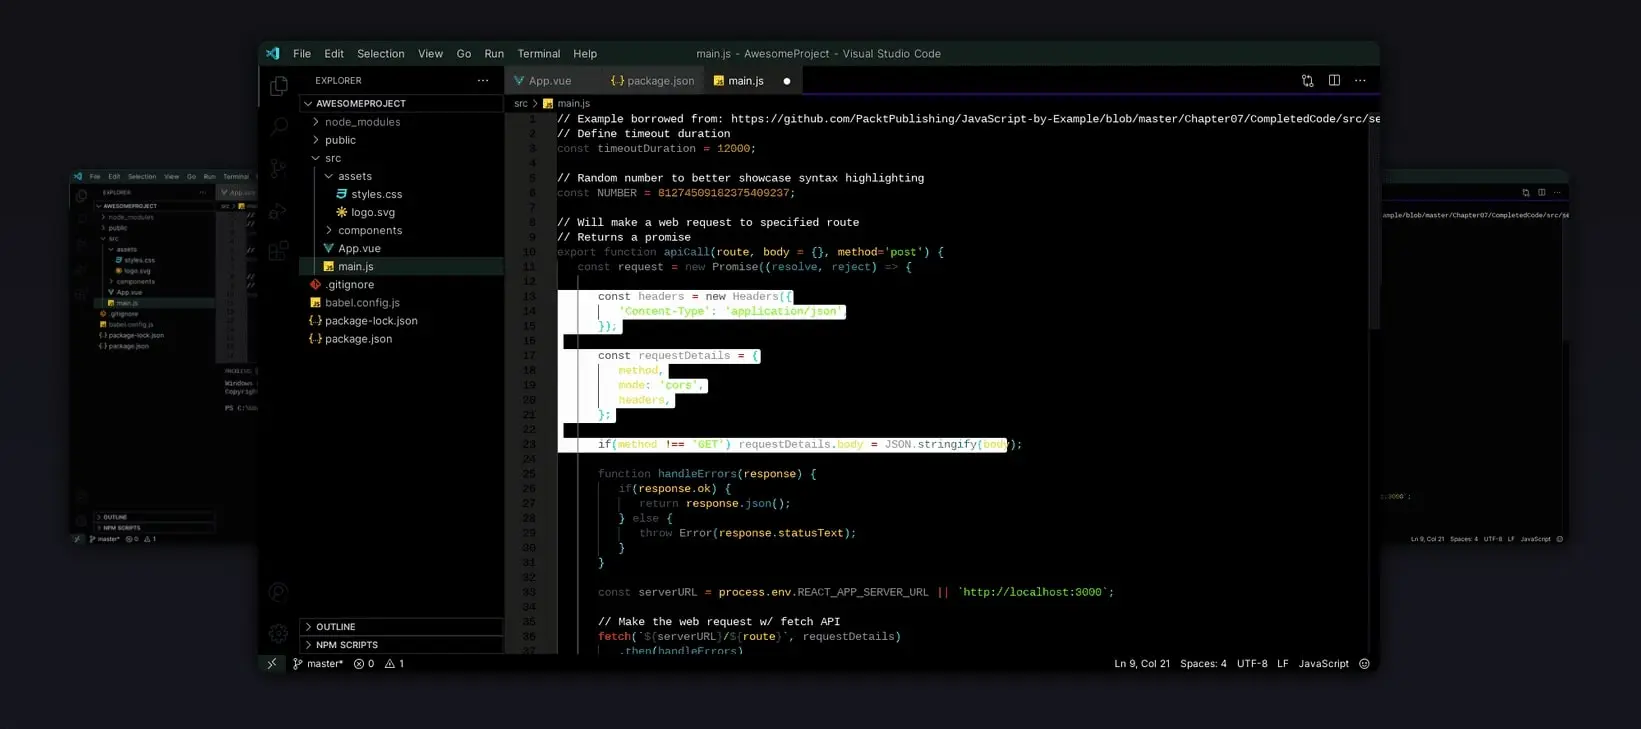Expand the OUTLINE section
The width and height of the screenshot is (1641, 729).
coord(401,627)
